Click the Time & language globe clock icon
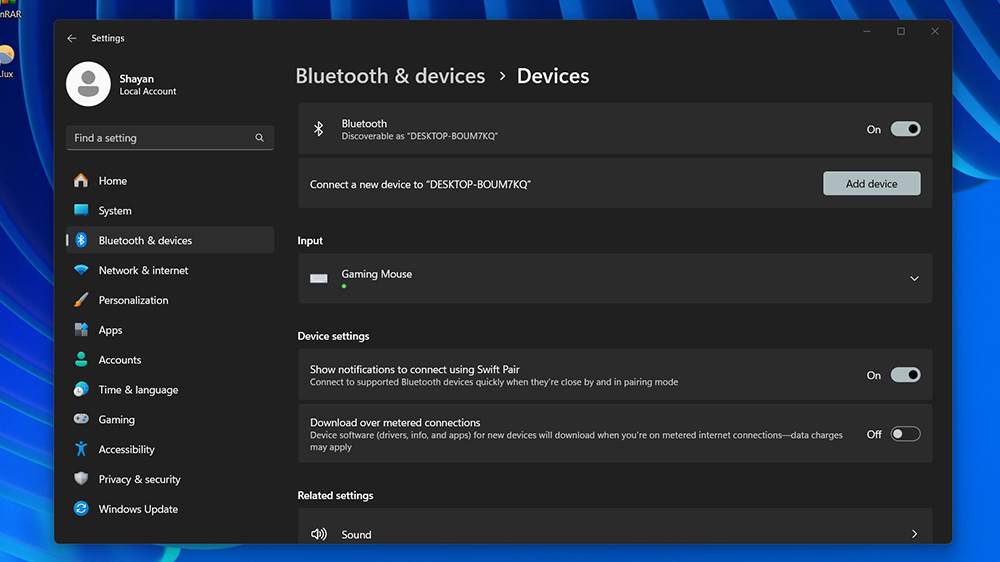This screenshot has width=1000, height=562. coord(81,389)
